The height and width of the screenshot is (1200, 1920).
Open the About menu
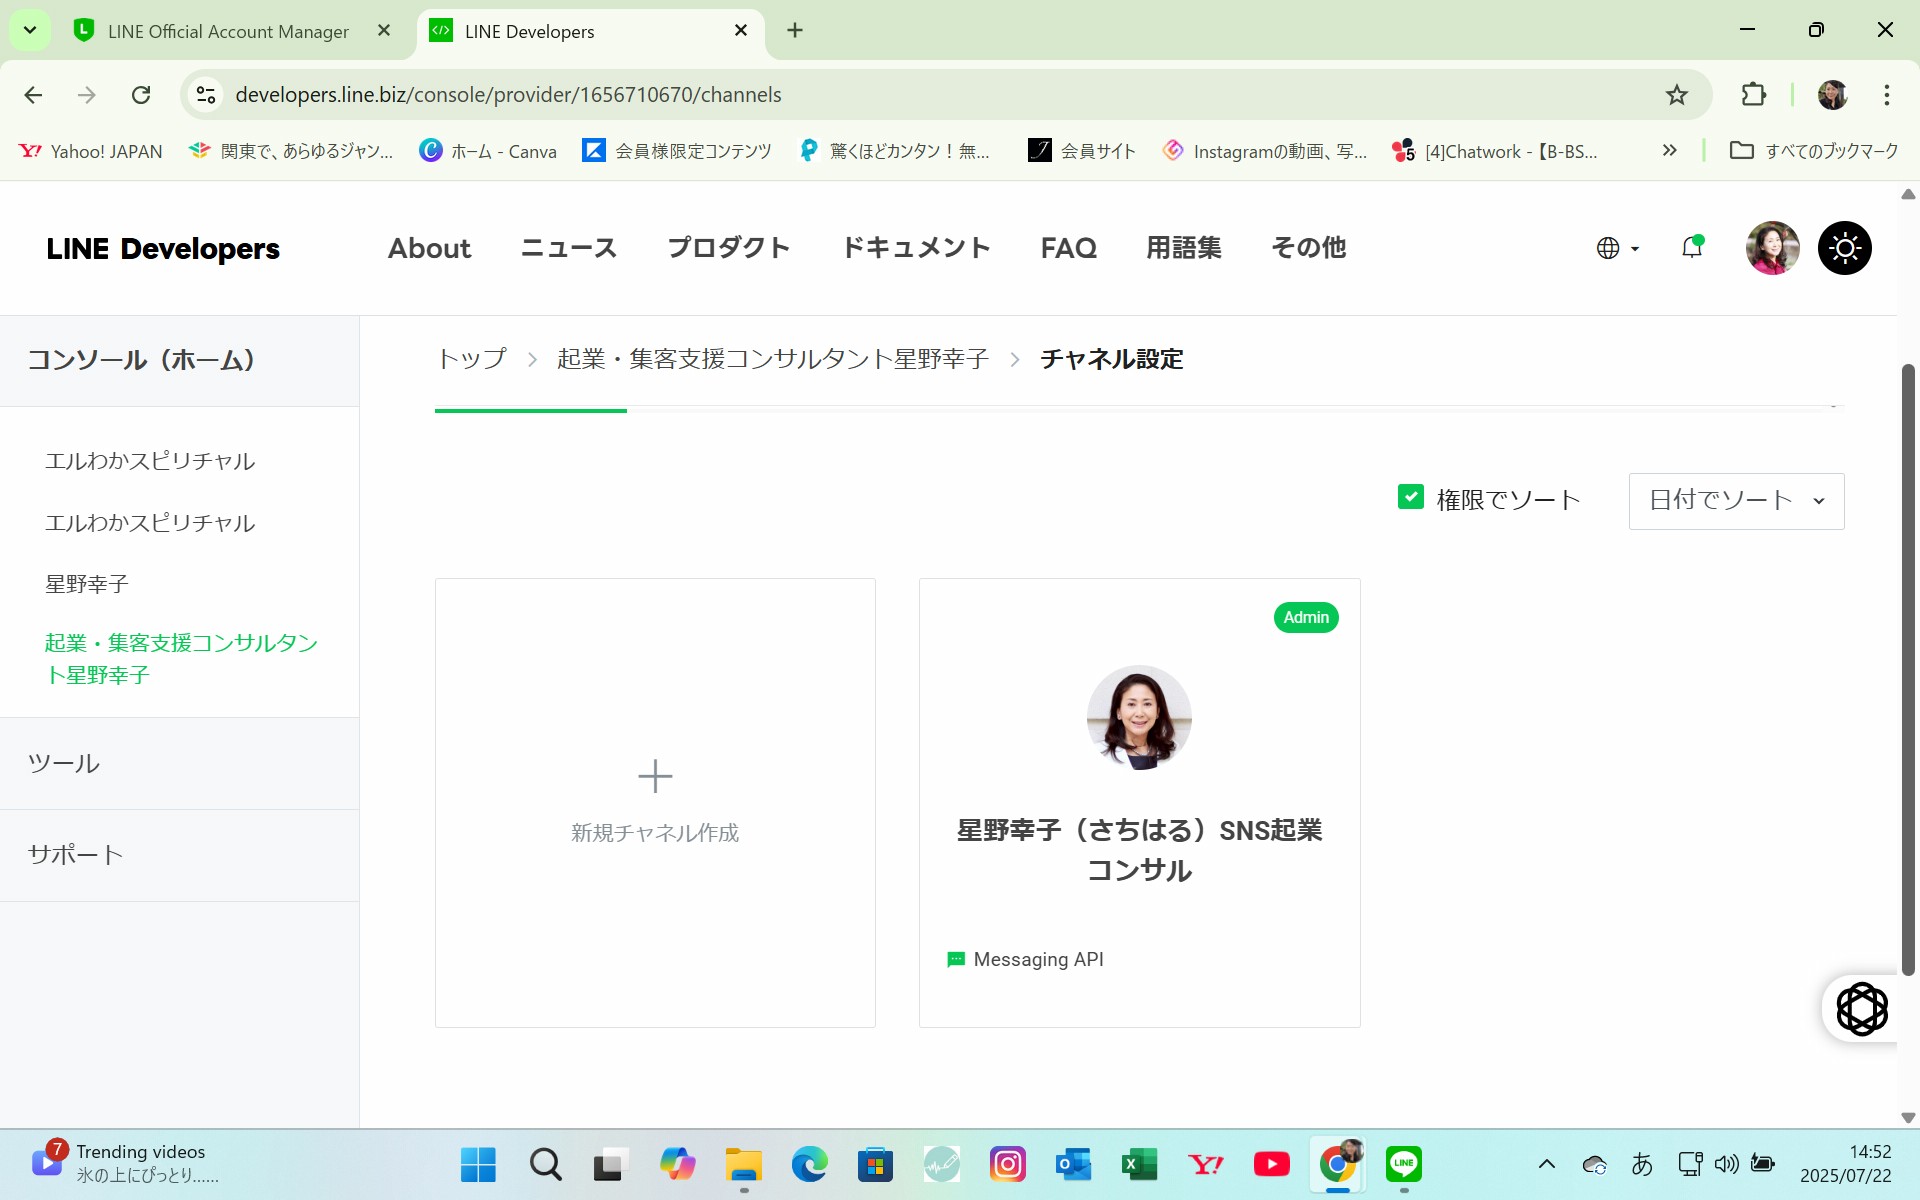[x=429, y=248]
